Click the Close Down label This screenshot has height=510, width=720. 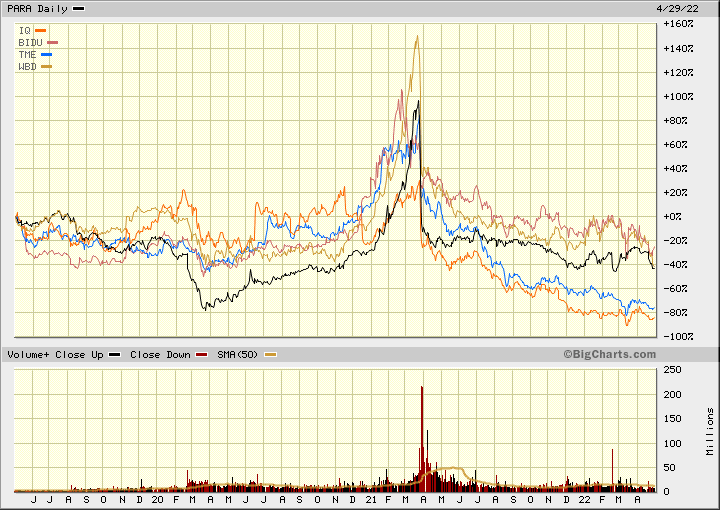pos(160,355)
